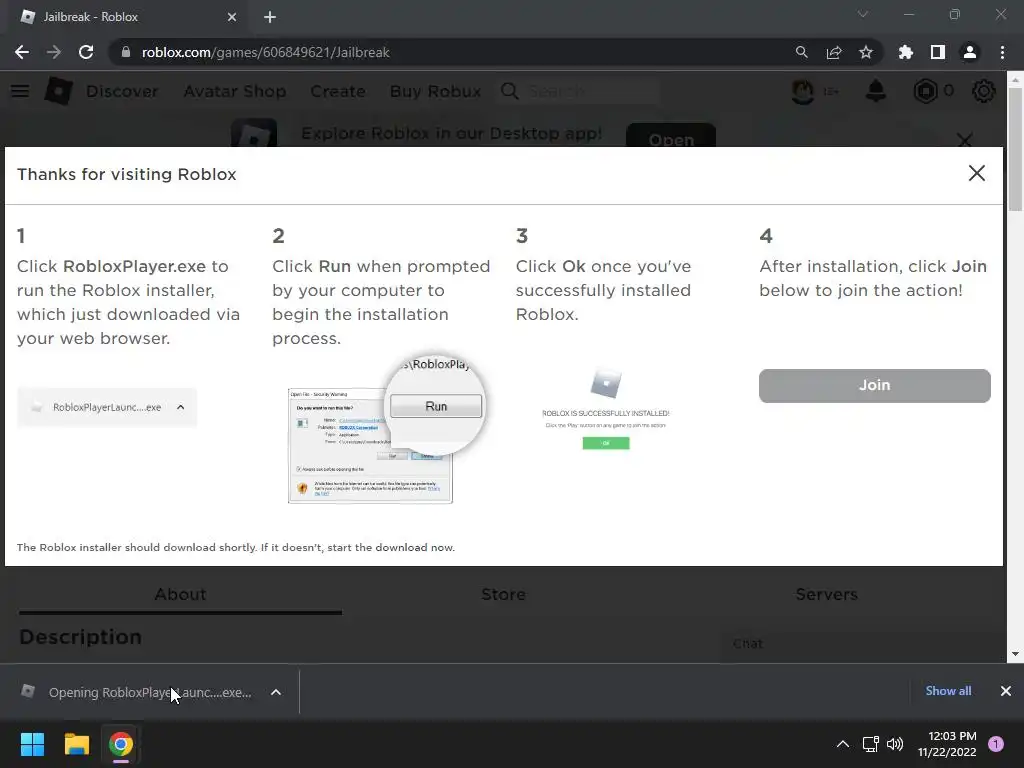Show hidden system tray icons
Viewport: 1024px width, 768px height.
[x=843, y=744]
